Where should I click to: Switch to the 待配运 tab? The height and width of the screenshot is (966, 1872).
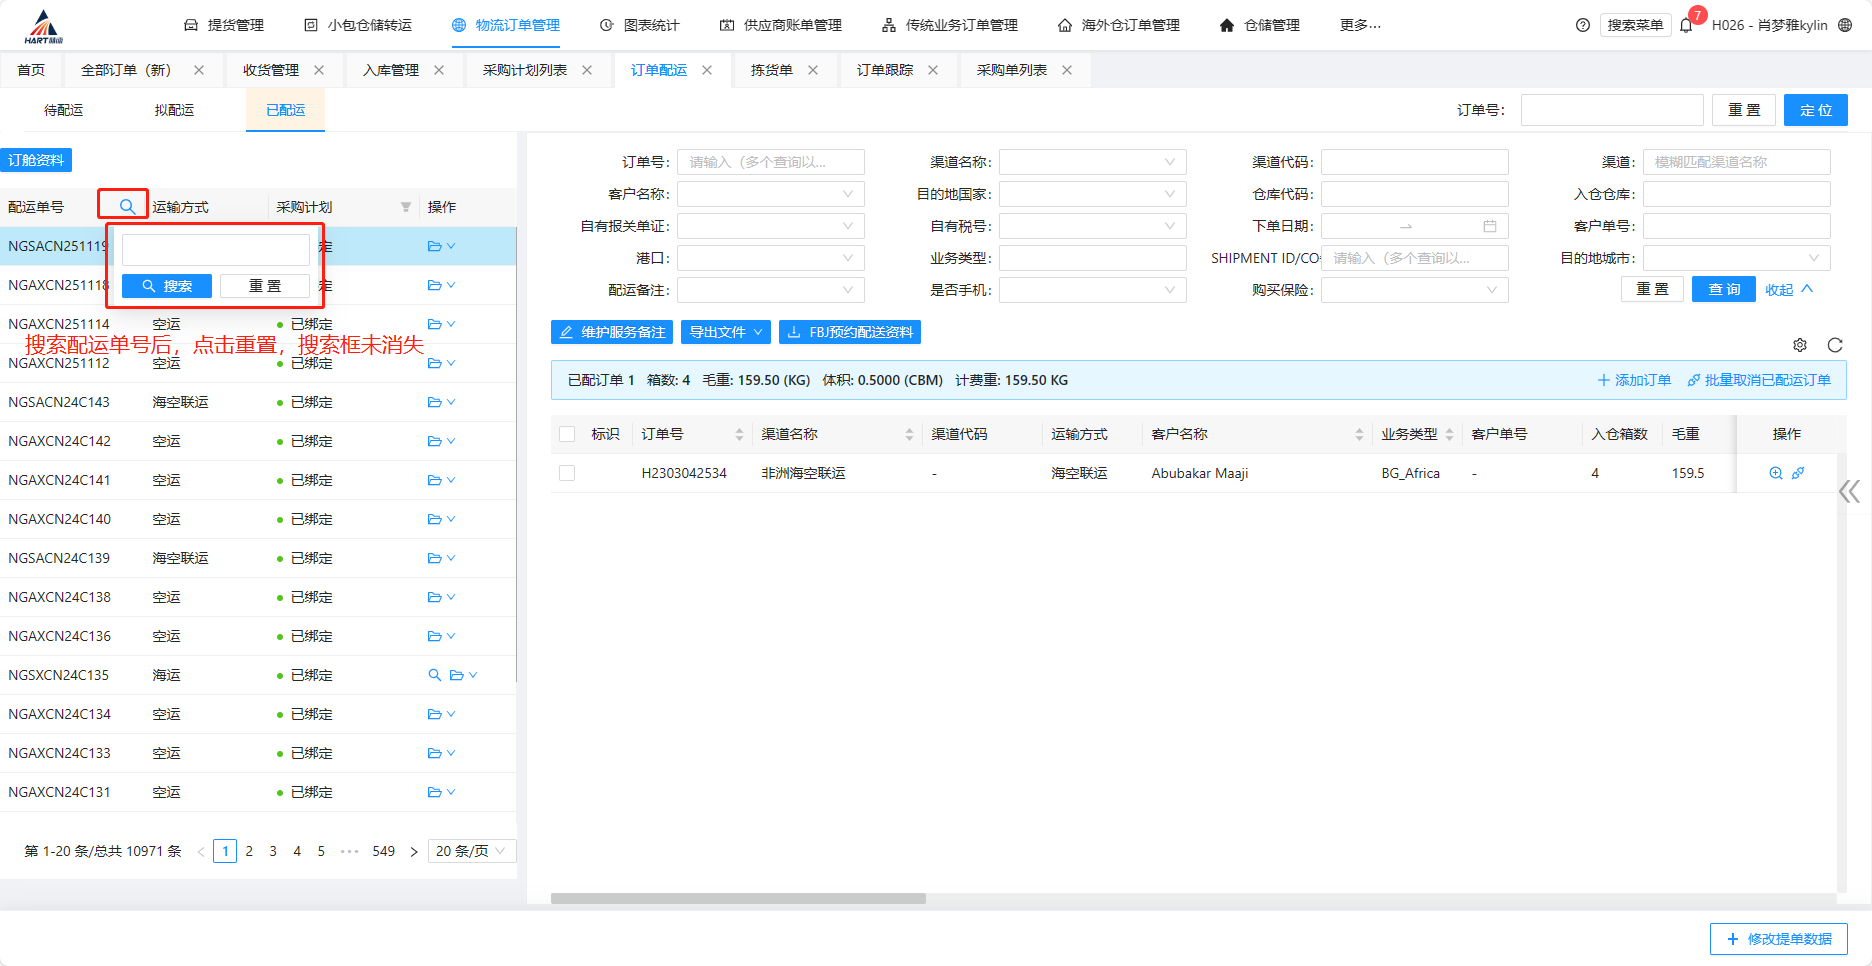tap(63, 110)
